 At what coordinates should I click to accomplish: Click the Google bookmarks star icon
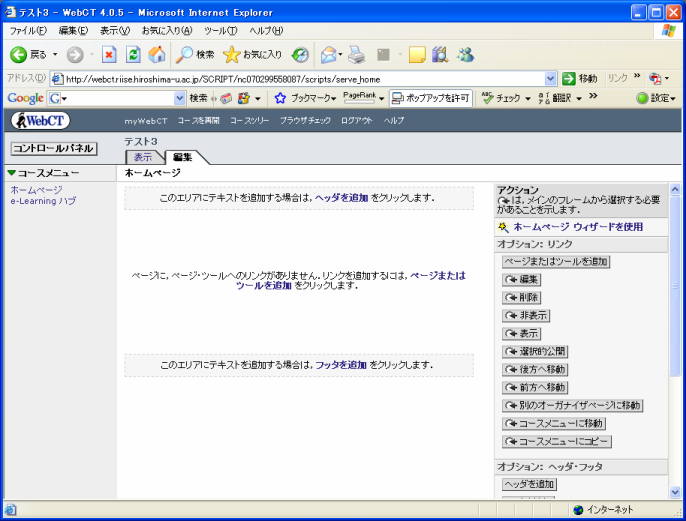pos(280,98)
